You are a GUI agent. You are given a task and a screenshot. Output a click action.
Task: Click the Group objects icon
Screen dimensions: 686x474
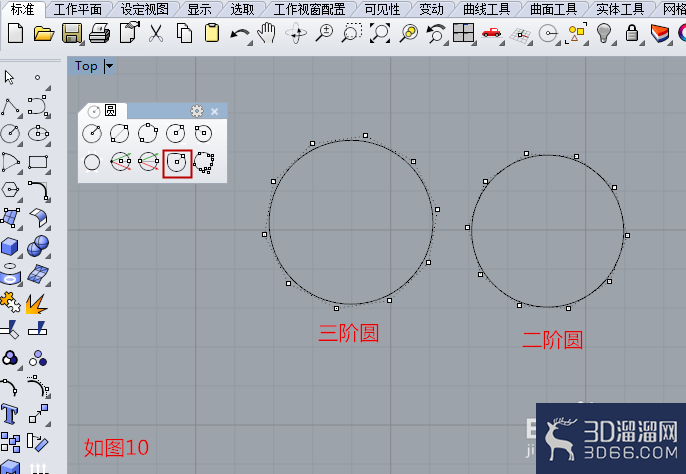click(x=10, y=358)
